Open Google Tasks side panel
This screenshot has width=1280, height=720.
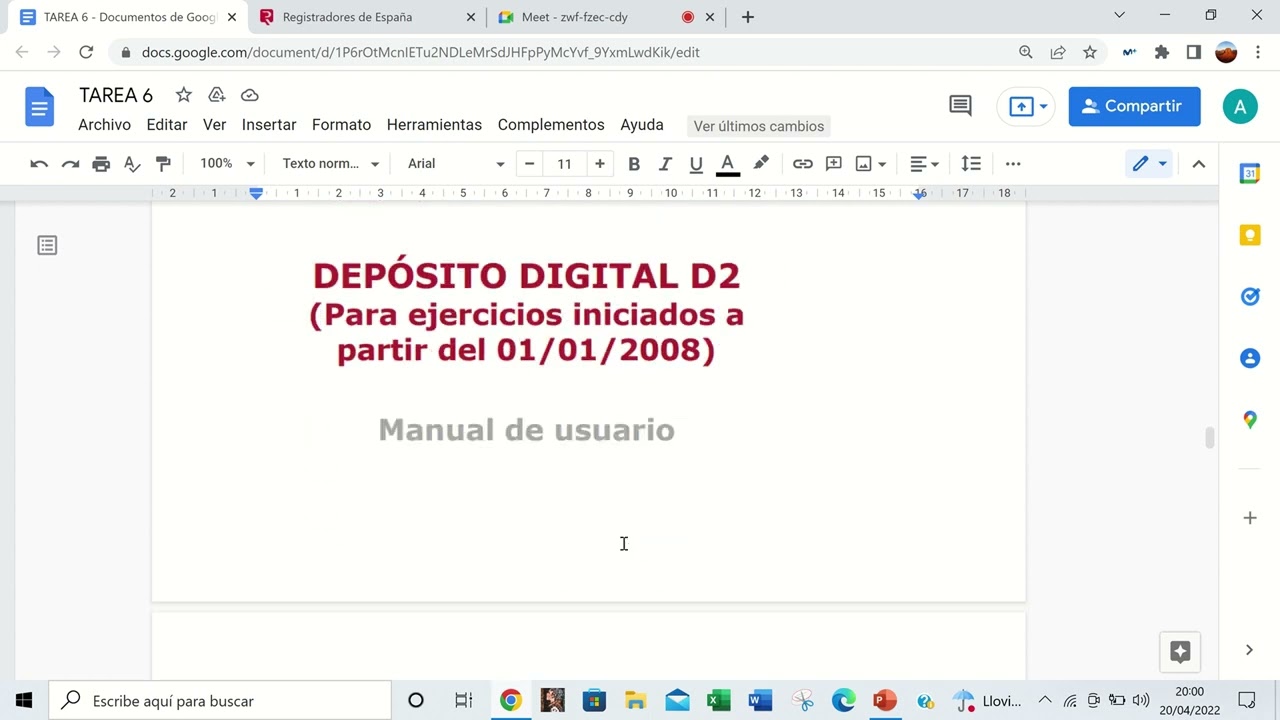[1250, 297]
